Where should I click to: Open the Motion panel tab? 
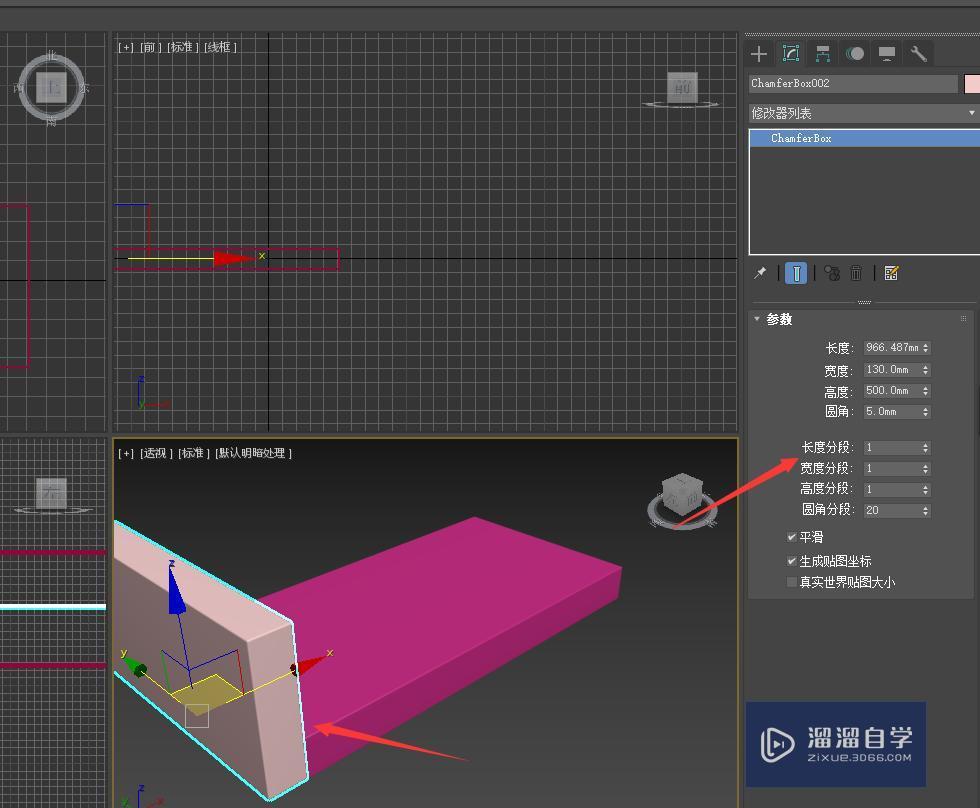click(x=854, y=54)
